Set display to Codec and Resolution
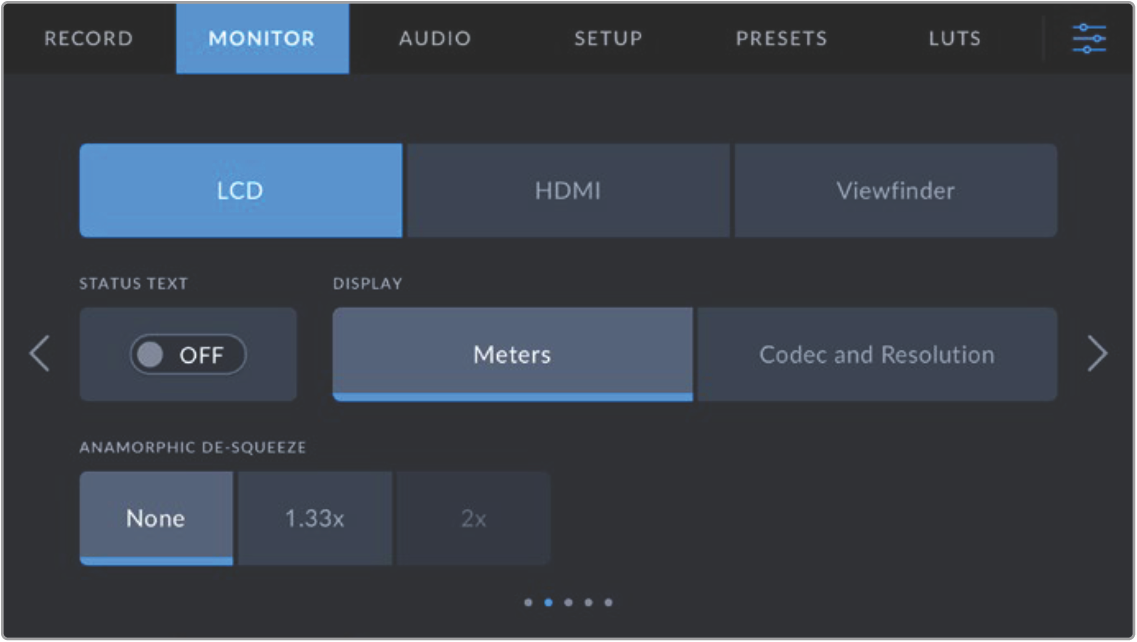This screenshot has height=642, width=1137. (876, 354)
